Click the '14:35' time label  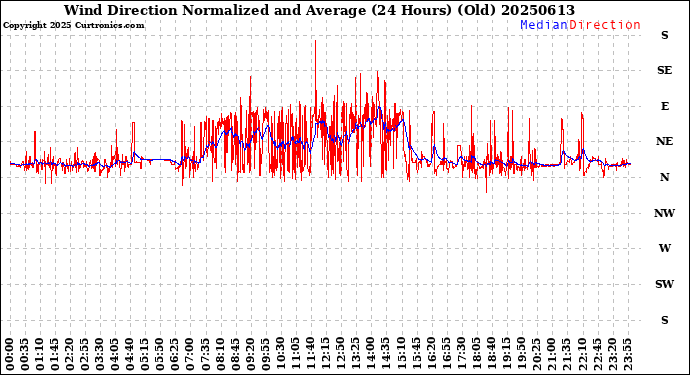pyautogui.click(x=385, y=354)
